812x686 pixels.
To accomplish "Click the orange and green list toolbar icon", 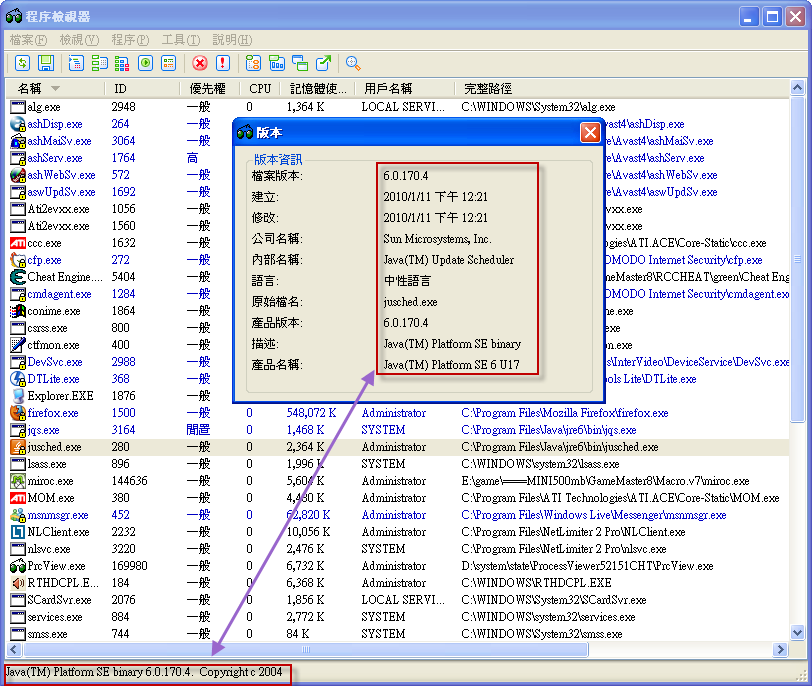I will pos(169,63).
